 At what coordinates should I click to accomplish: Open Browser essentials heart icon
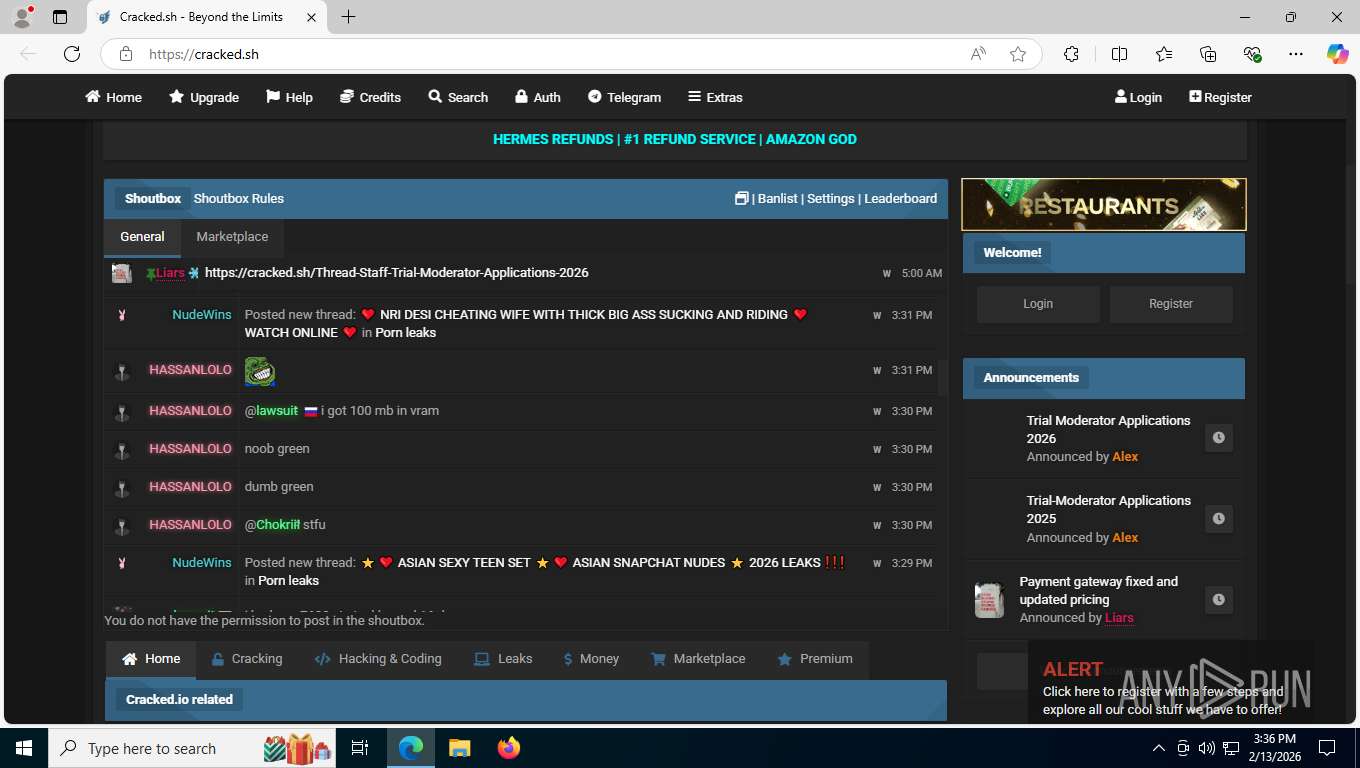point(1252,54)
